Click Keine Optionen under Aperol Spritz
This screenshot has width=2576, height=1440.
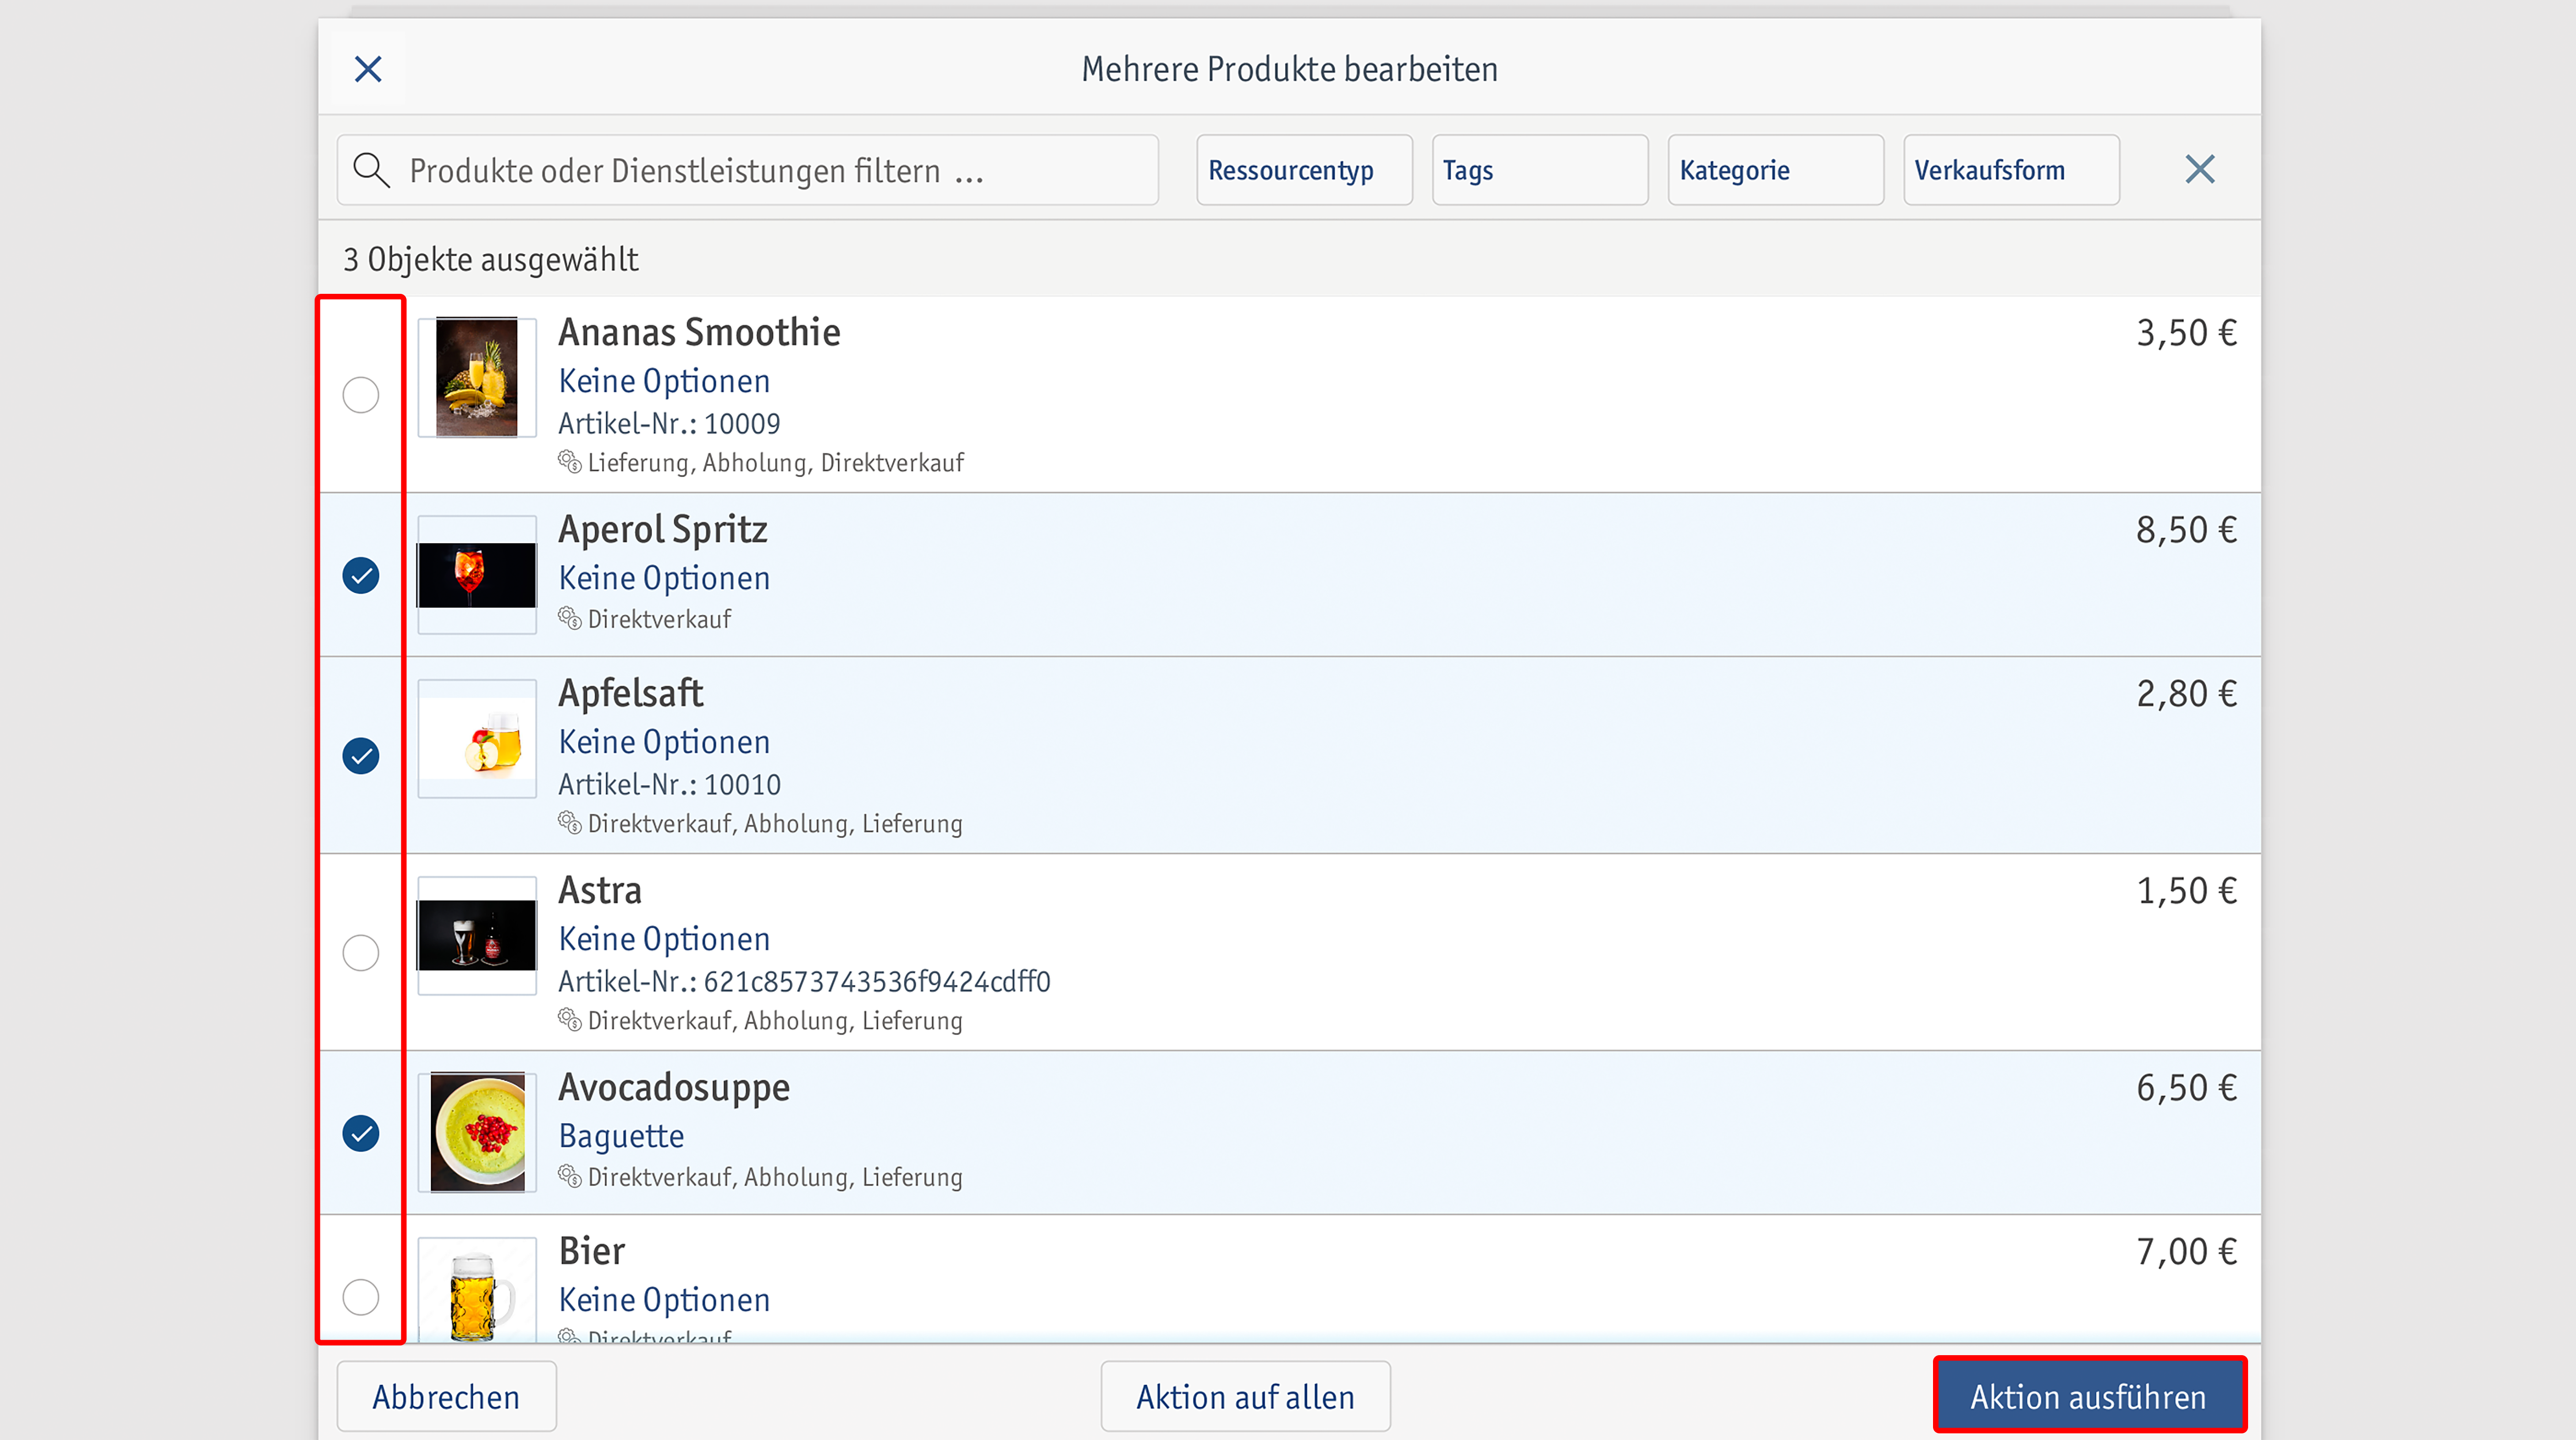click(664, 578)
